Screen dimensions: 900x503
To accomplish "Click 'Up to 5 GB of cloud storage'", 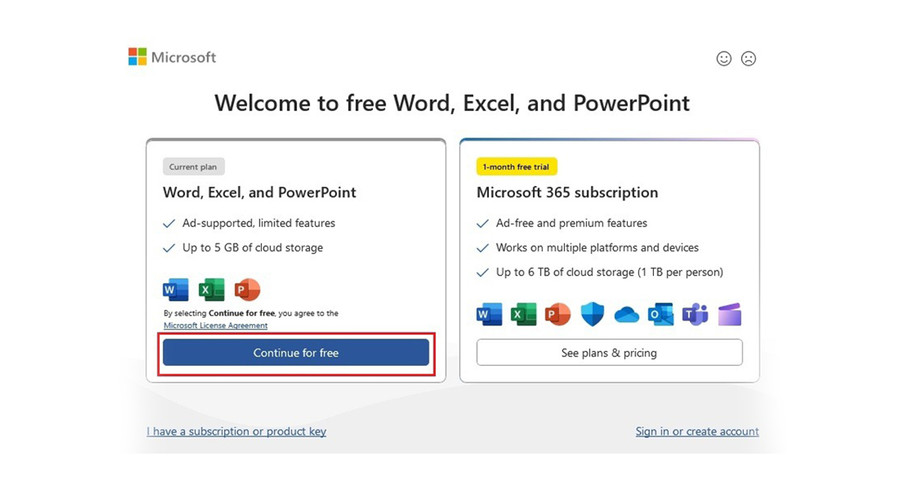I will point(253,247).
